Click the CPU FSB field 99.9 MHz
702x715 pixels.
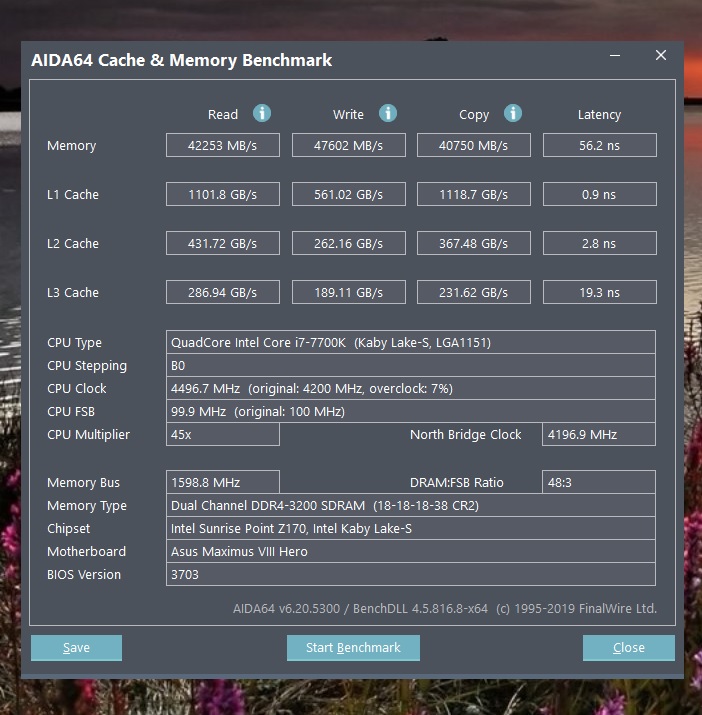click(x=411, y=411)
